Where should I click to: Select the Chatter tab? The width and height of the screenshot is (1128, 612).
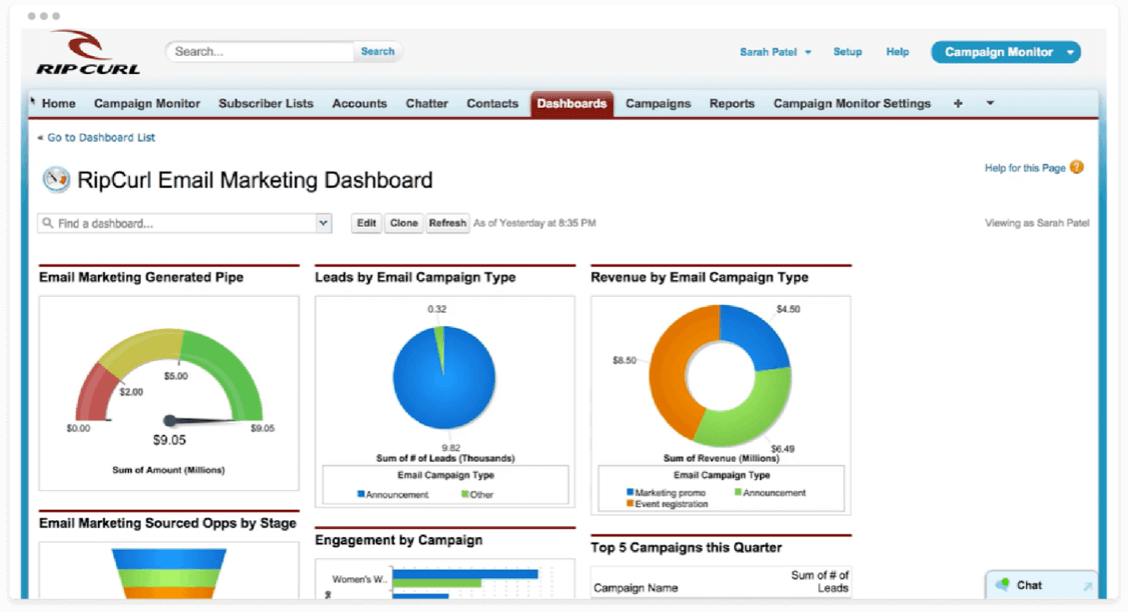426,103
